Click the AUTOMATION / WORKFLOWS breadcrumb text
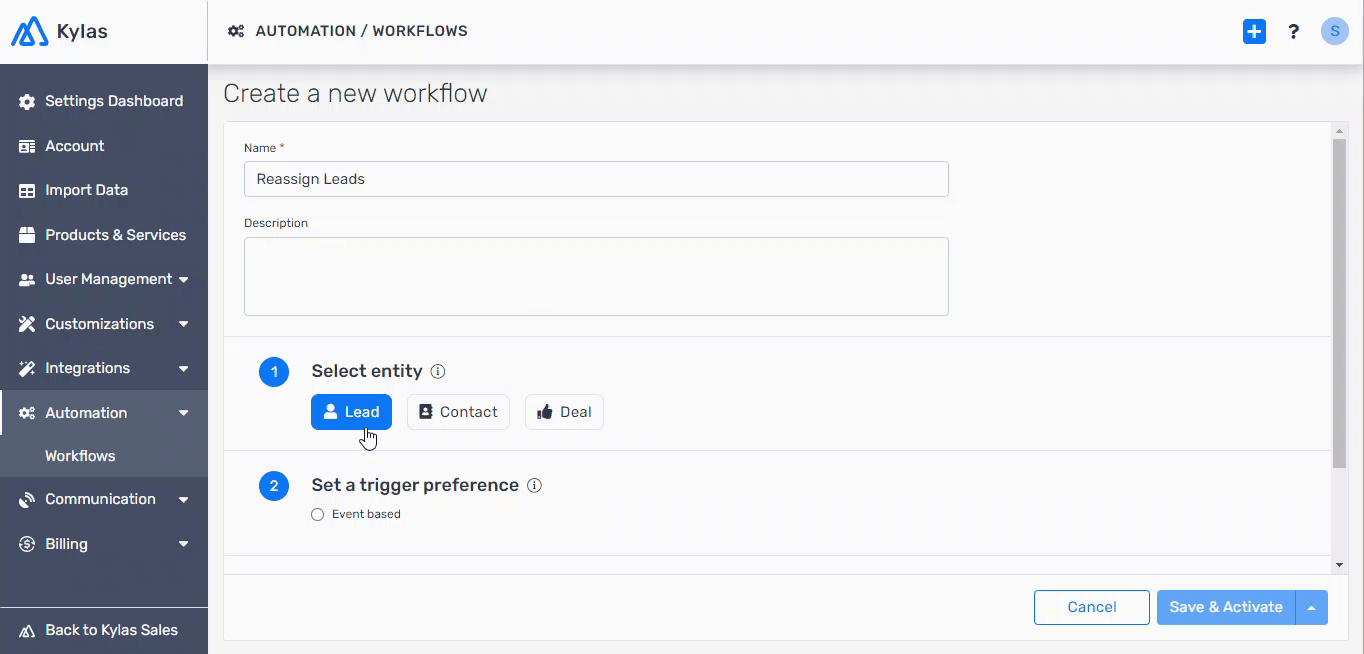The height and width of the screenshot is (654, 1364). point(362,31)
